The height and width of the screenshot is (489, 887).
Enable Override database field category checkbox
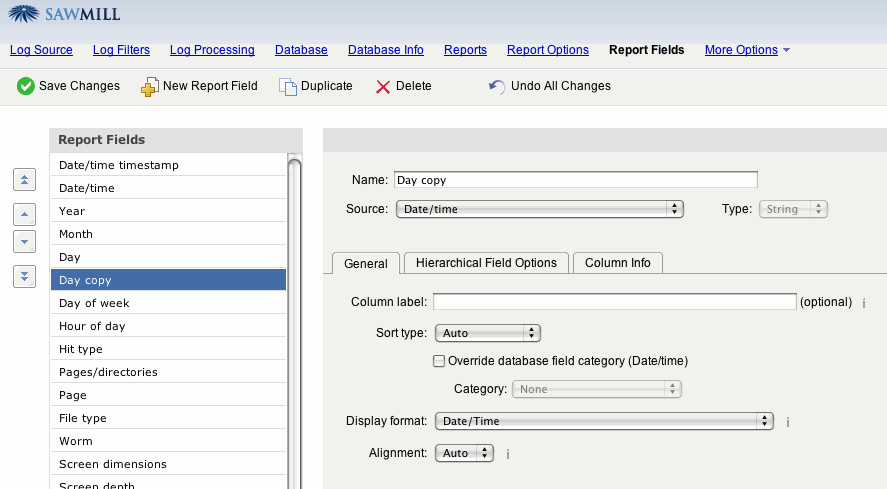pyautogui.click(x=438, y=361)
